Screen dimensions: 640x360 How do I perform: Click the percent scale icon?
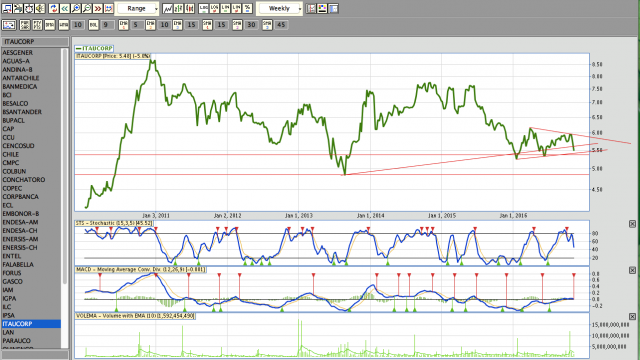(247, 8)
